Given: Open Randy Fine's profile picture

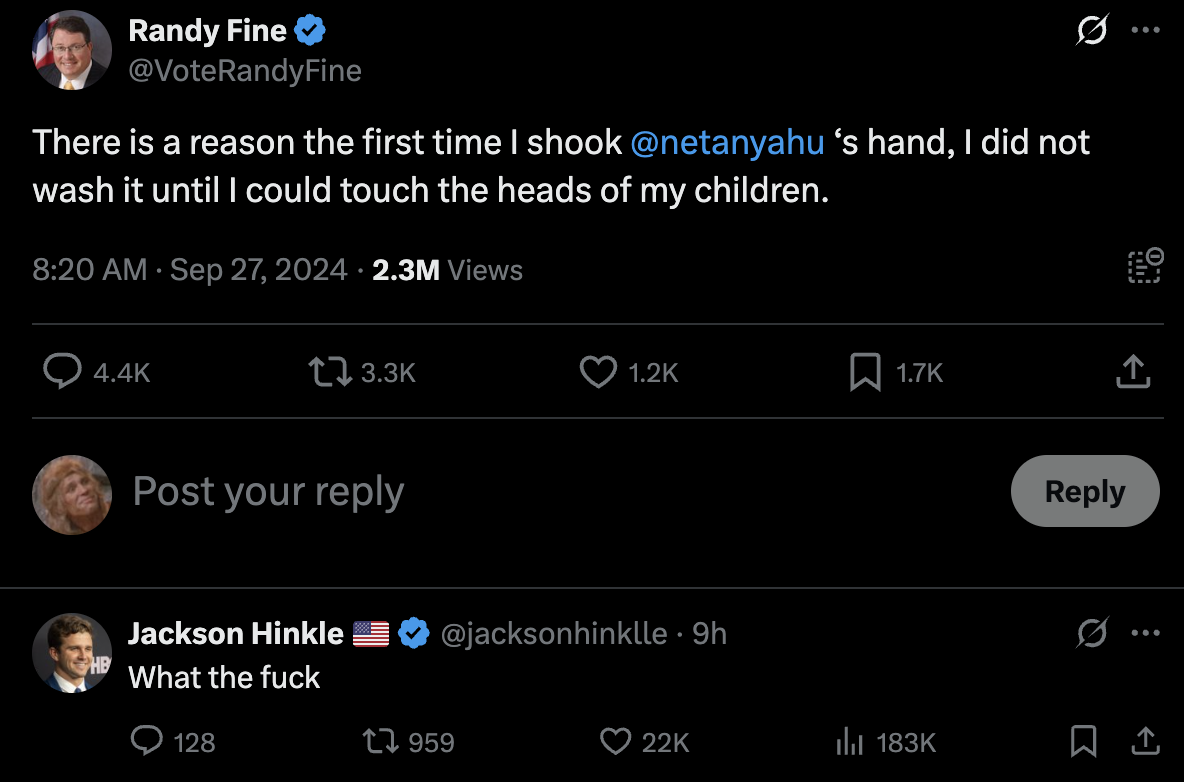Looking at the screenshot, I should point(71,50).
